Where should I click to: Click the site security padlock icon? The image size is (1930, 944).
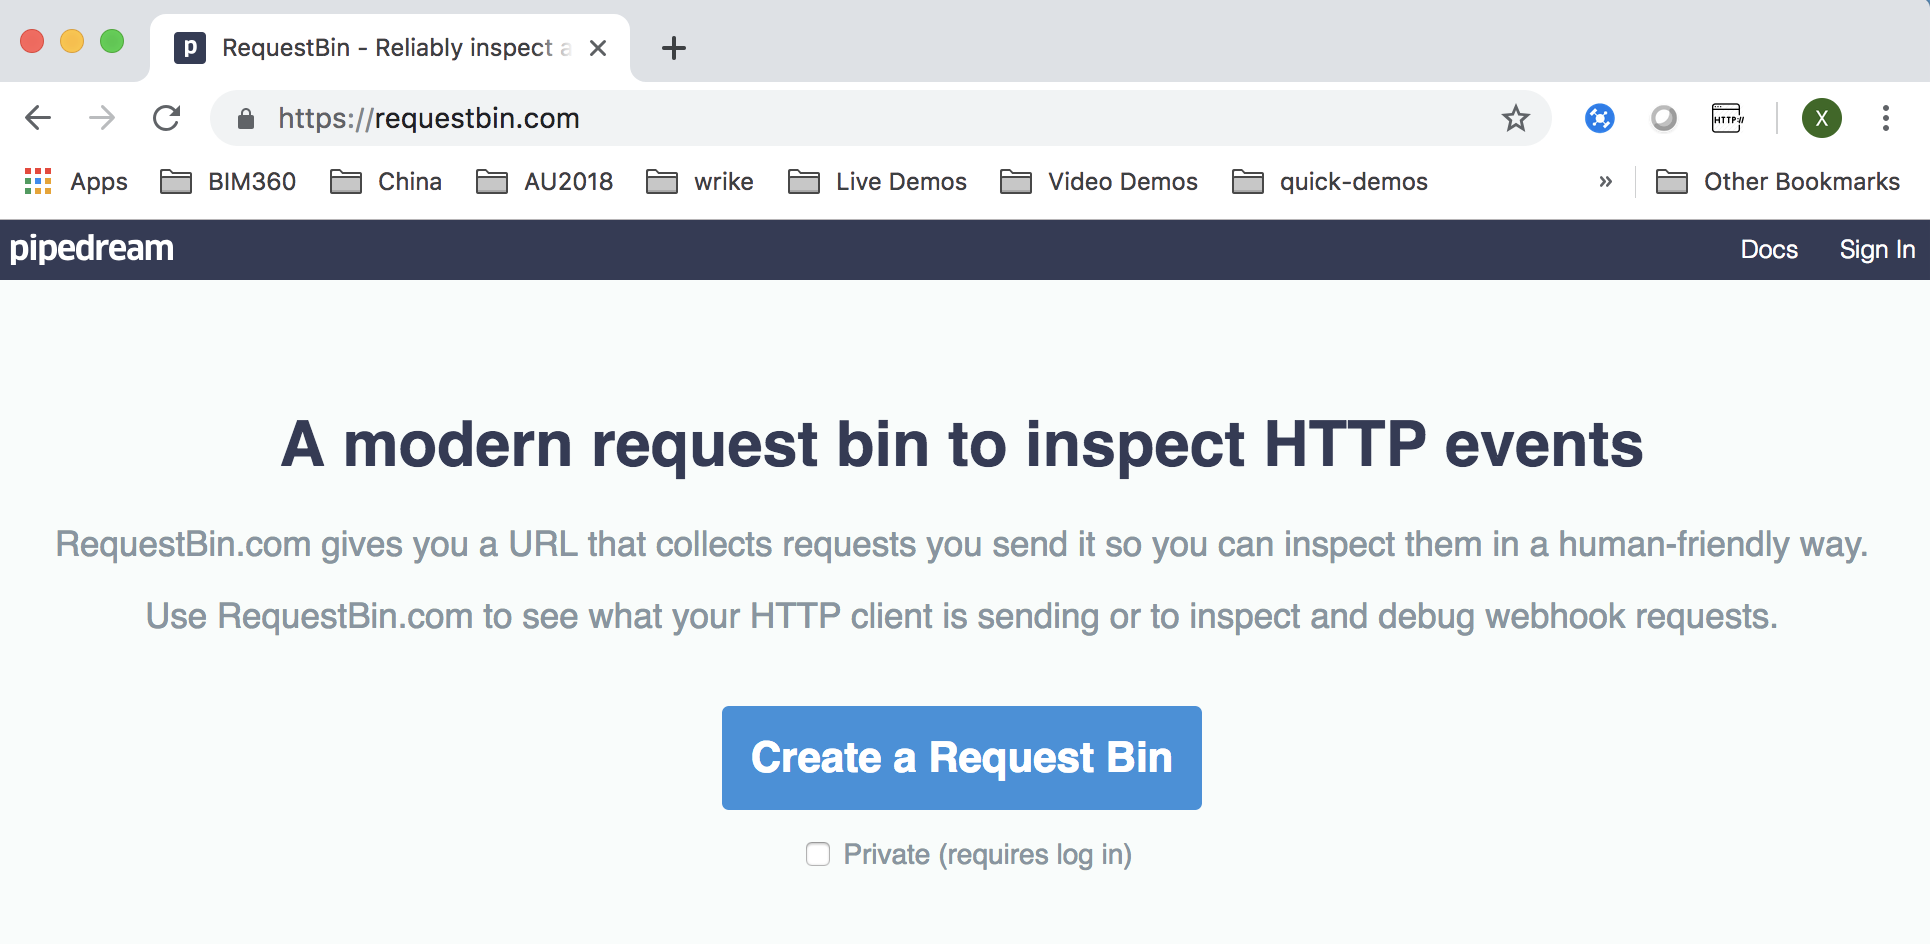[x=244, y=118]
